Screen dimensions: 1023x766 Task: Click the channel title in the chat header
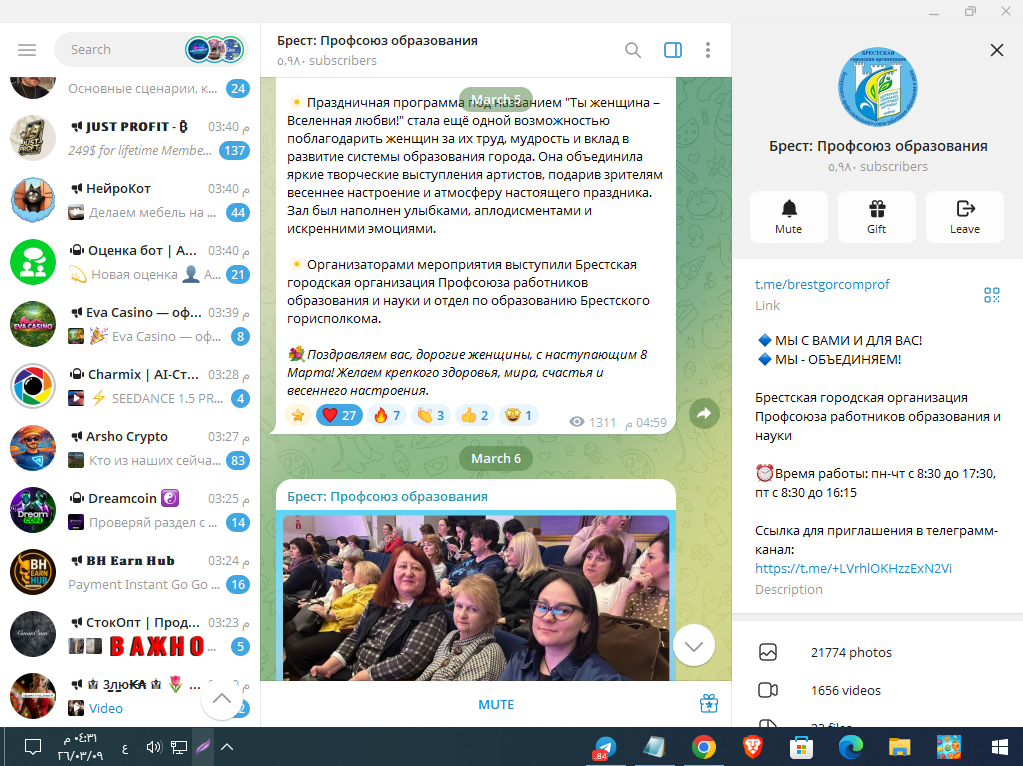point(377,40)
